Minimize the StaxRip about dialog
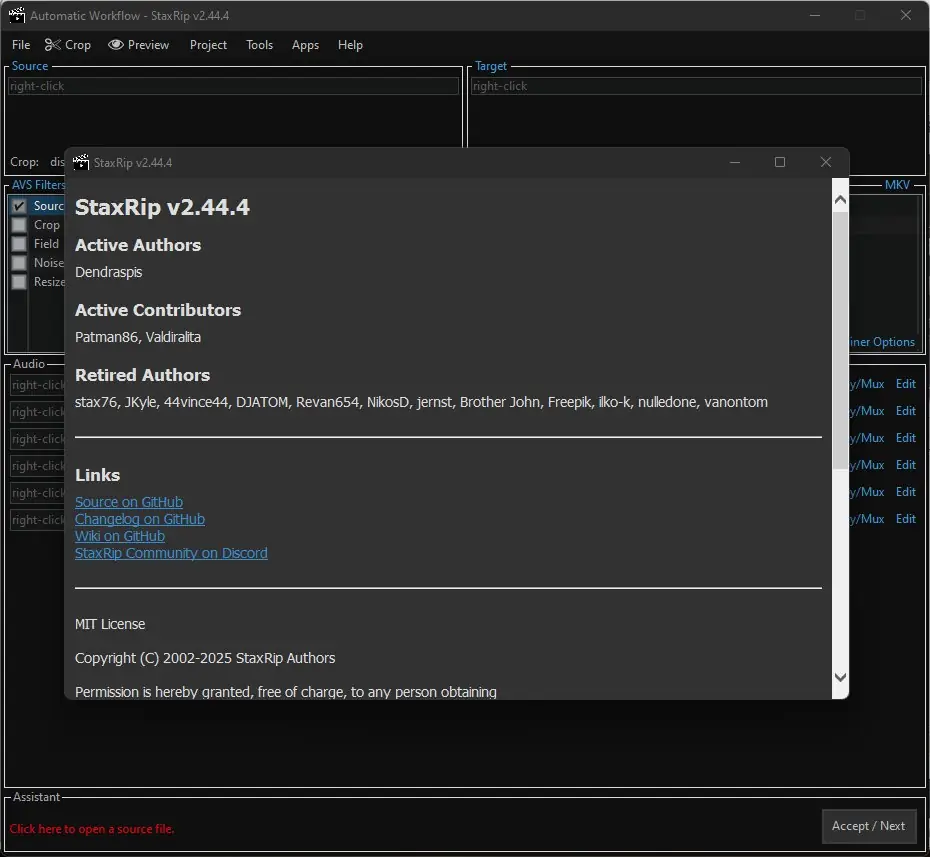This screenshot has width=930, height=857. click(735, 162)
